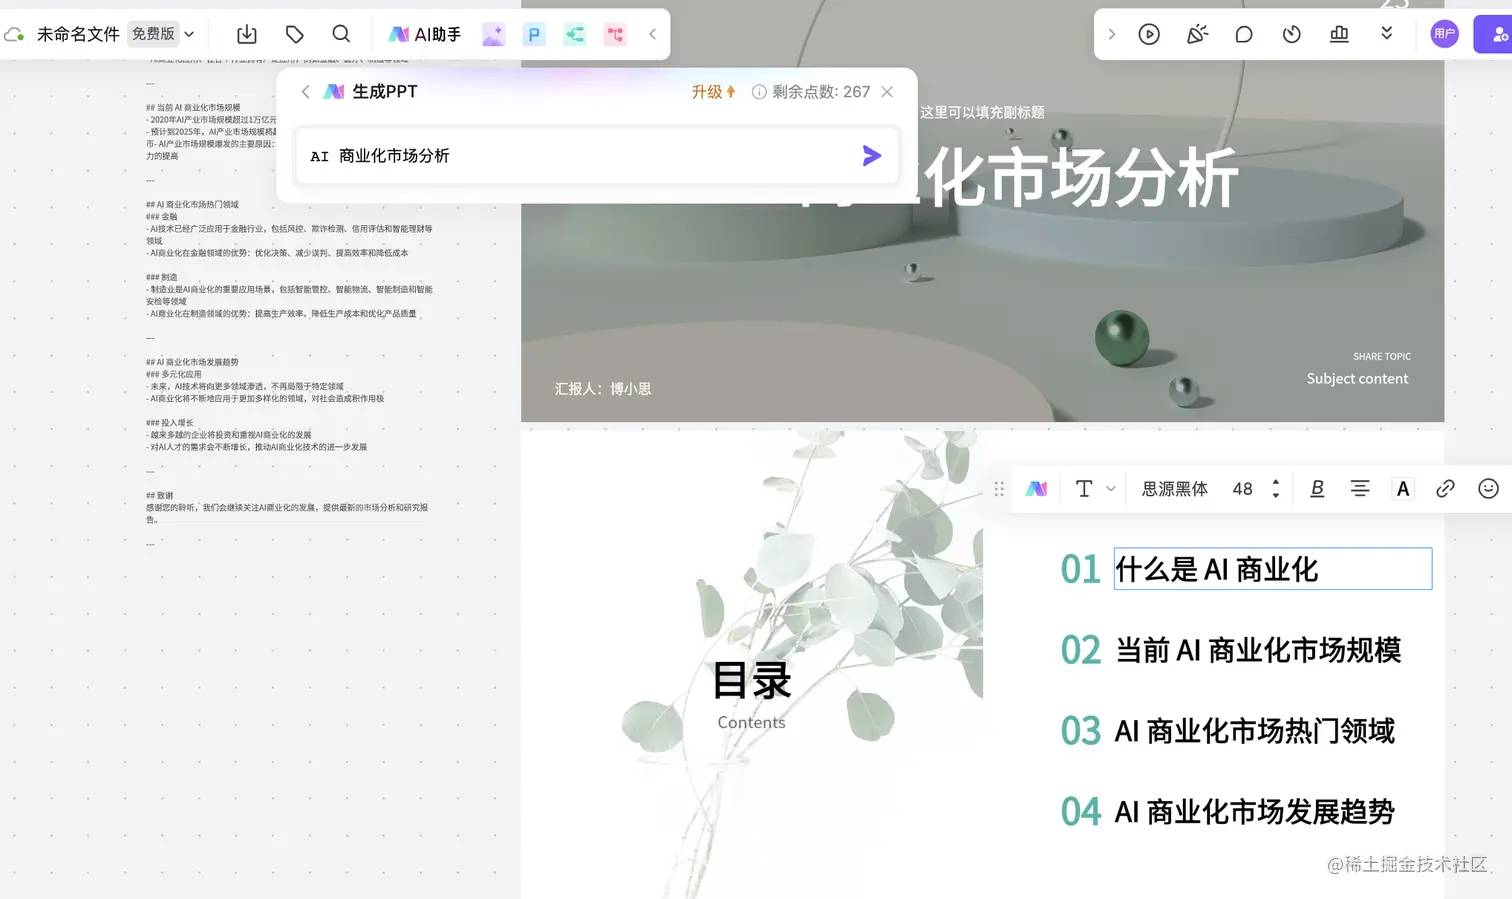Open the font color picker marked A
Screen dimensions: 1512x899
[x=1402, y=488]
